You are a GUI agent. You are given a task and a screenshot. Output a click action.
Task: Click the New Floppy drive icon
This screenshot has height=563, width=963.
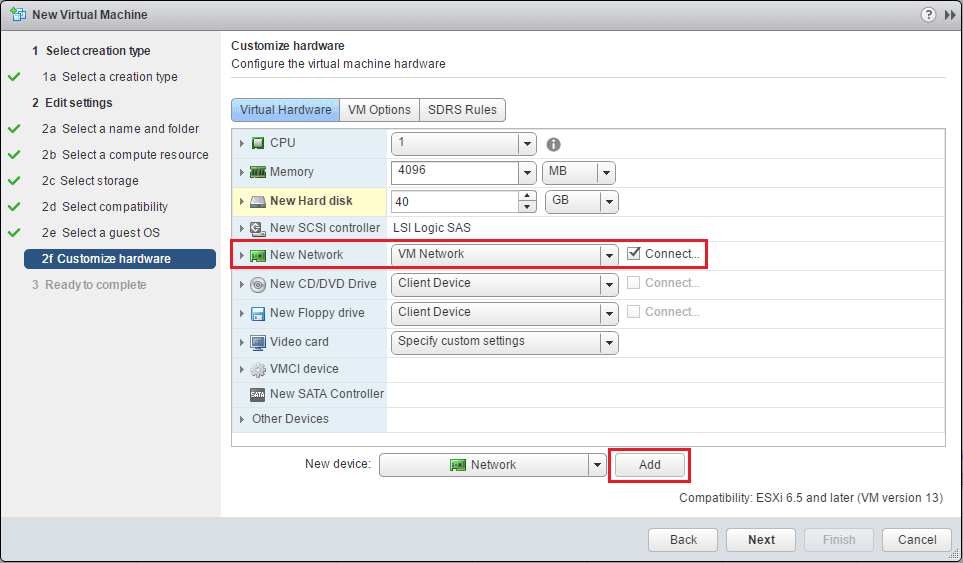tap(258, 313)
